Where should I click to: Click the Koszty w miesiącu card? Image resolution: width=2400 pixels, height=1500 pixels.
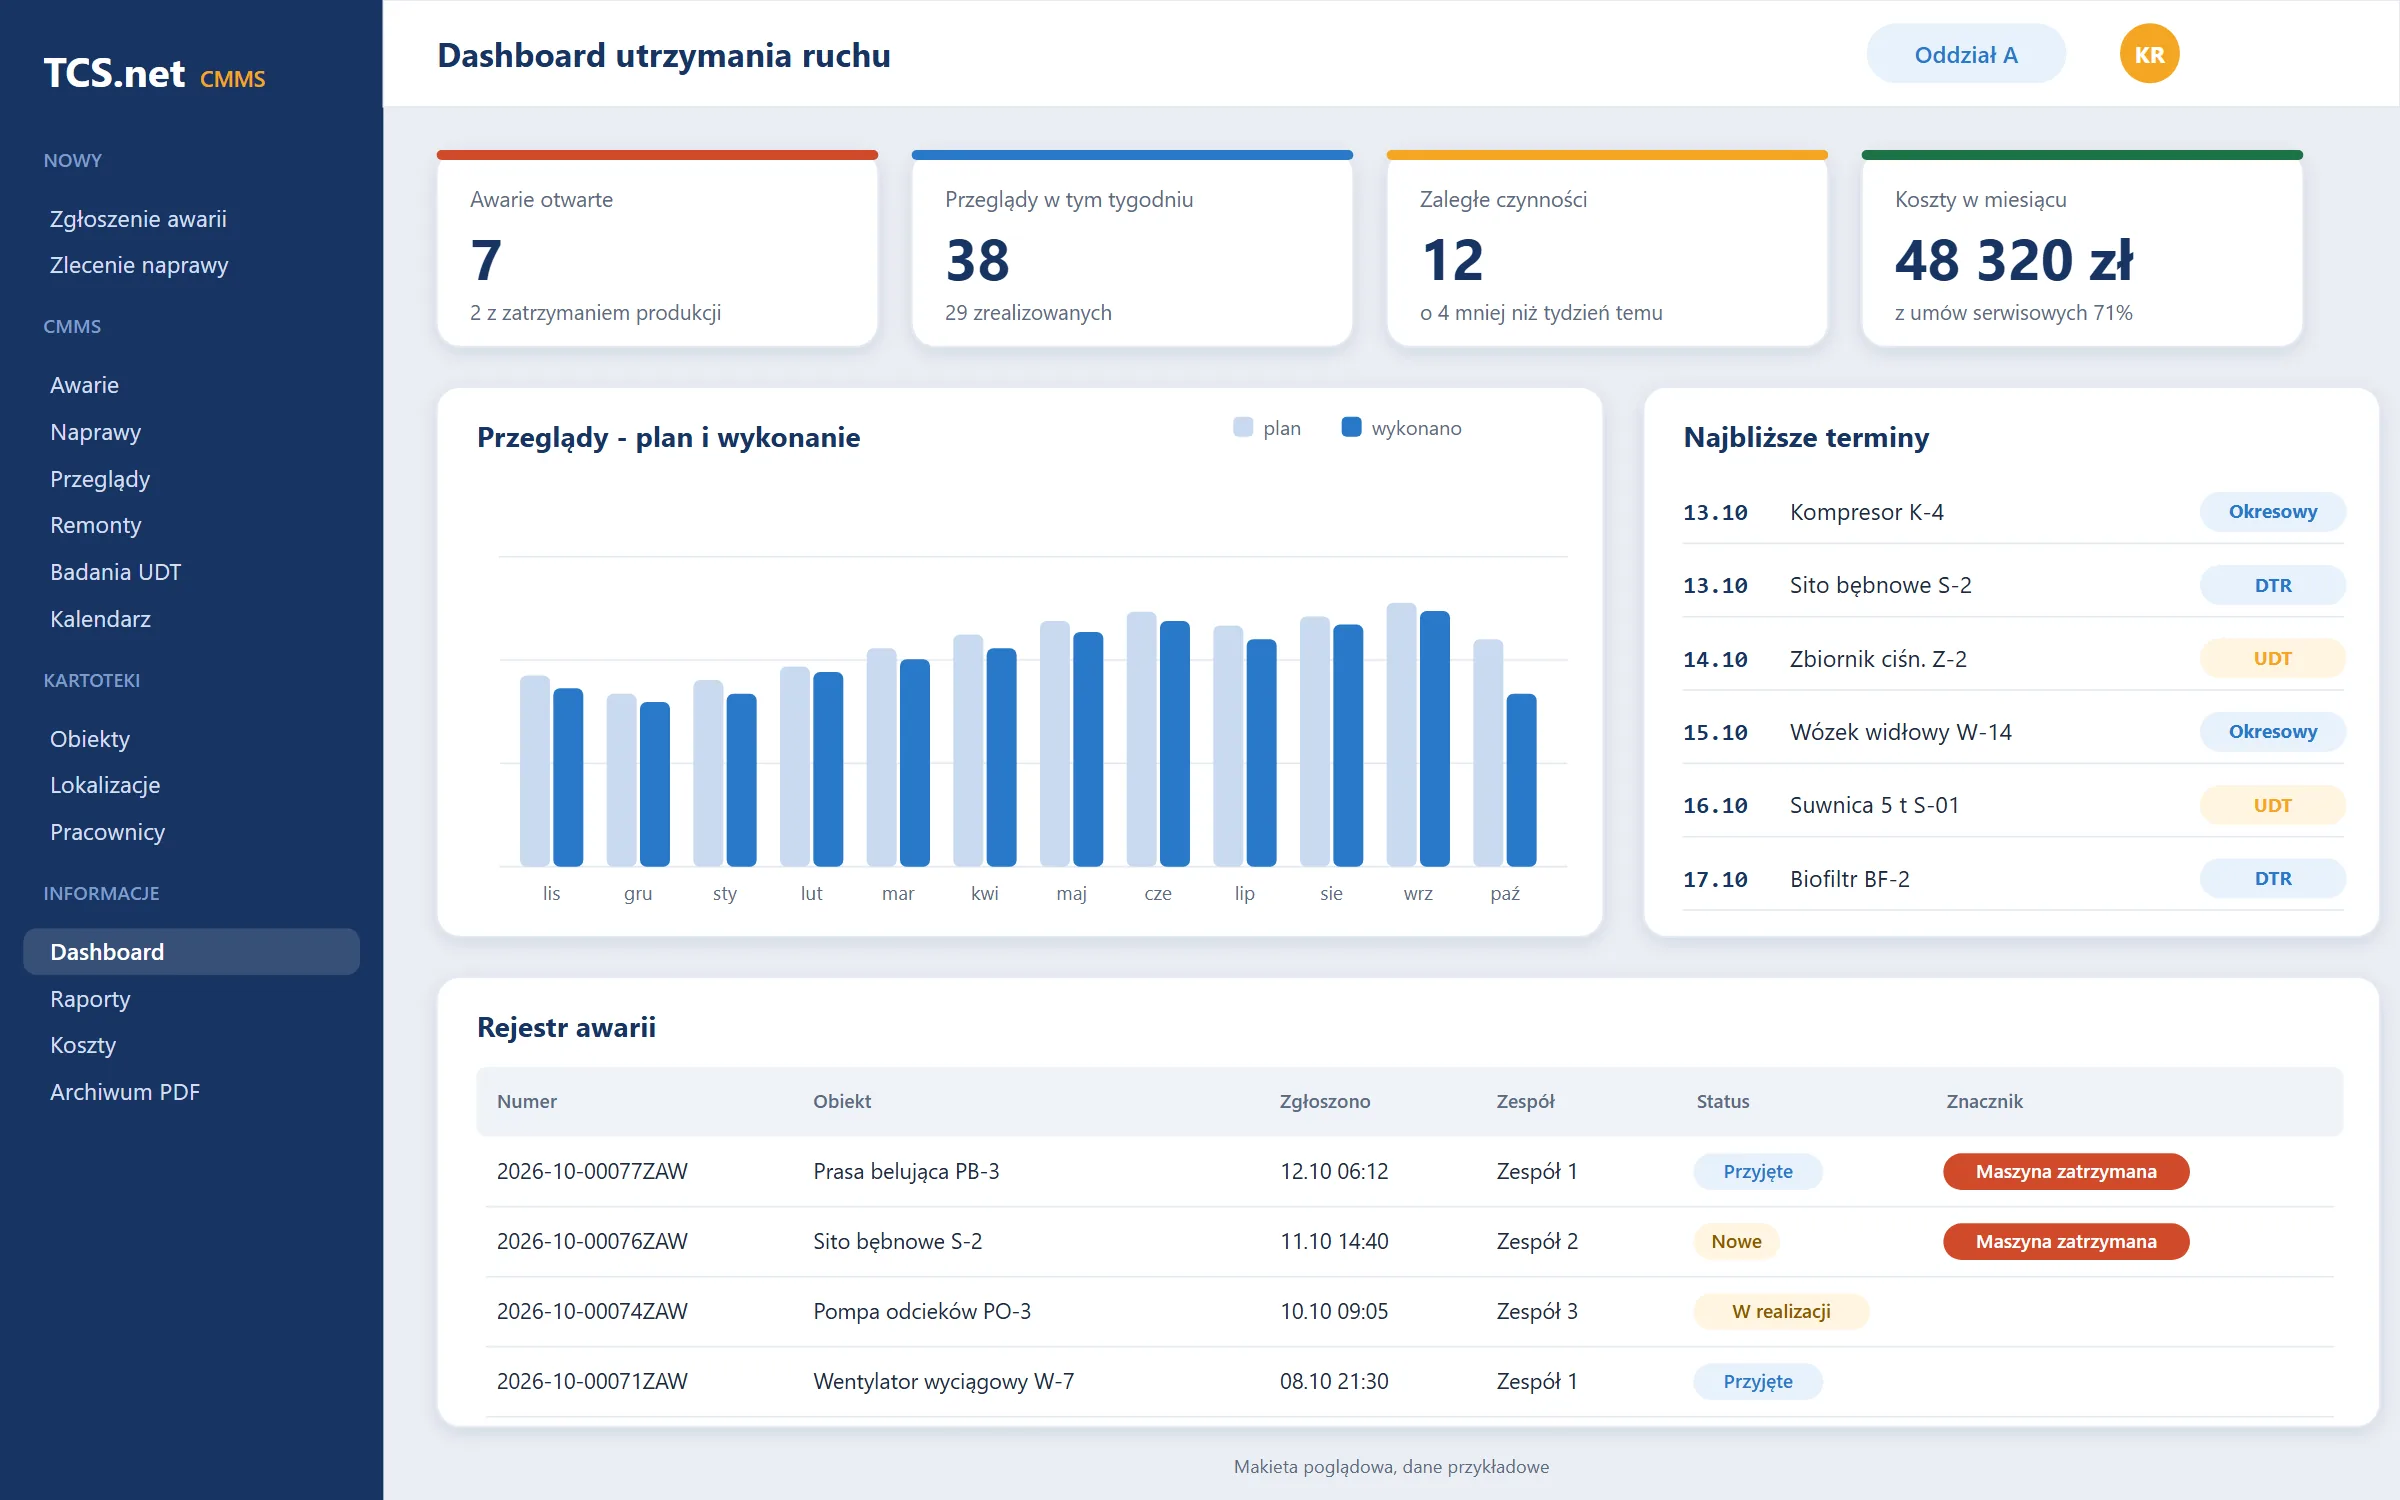pyautogui.click(x=2082, y=249)
